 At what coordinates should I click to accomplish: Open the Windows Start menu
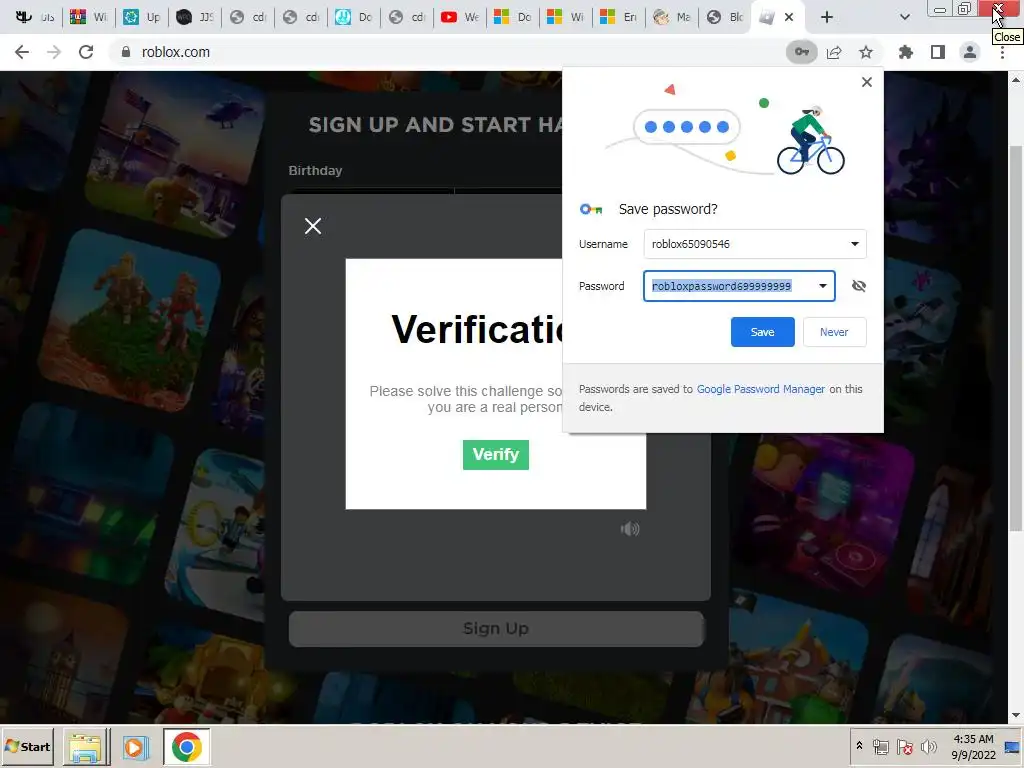[28, 746]
